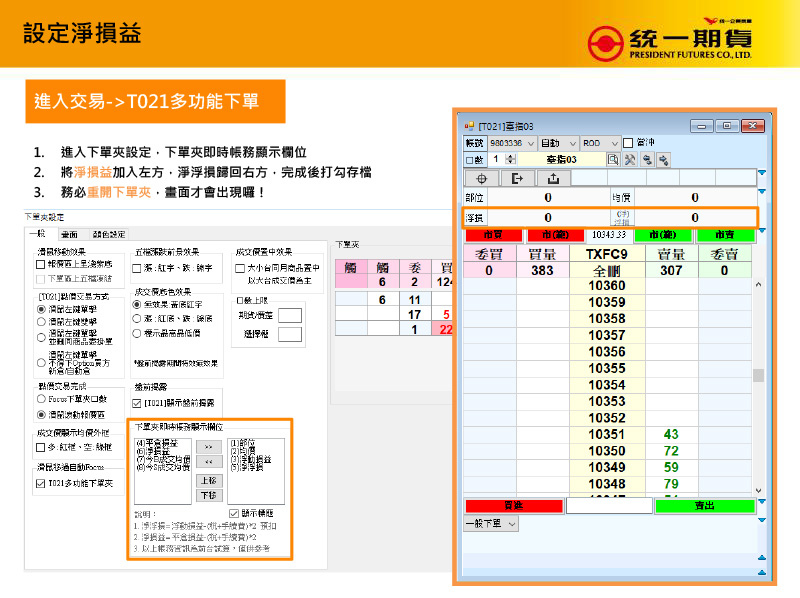
Task: Click price 10350 in the ladder
Action: pos(607,451)
